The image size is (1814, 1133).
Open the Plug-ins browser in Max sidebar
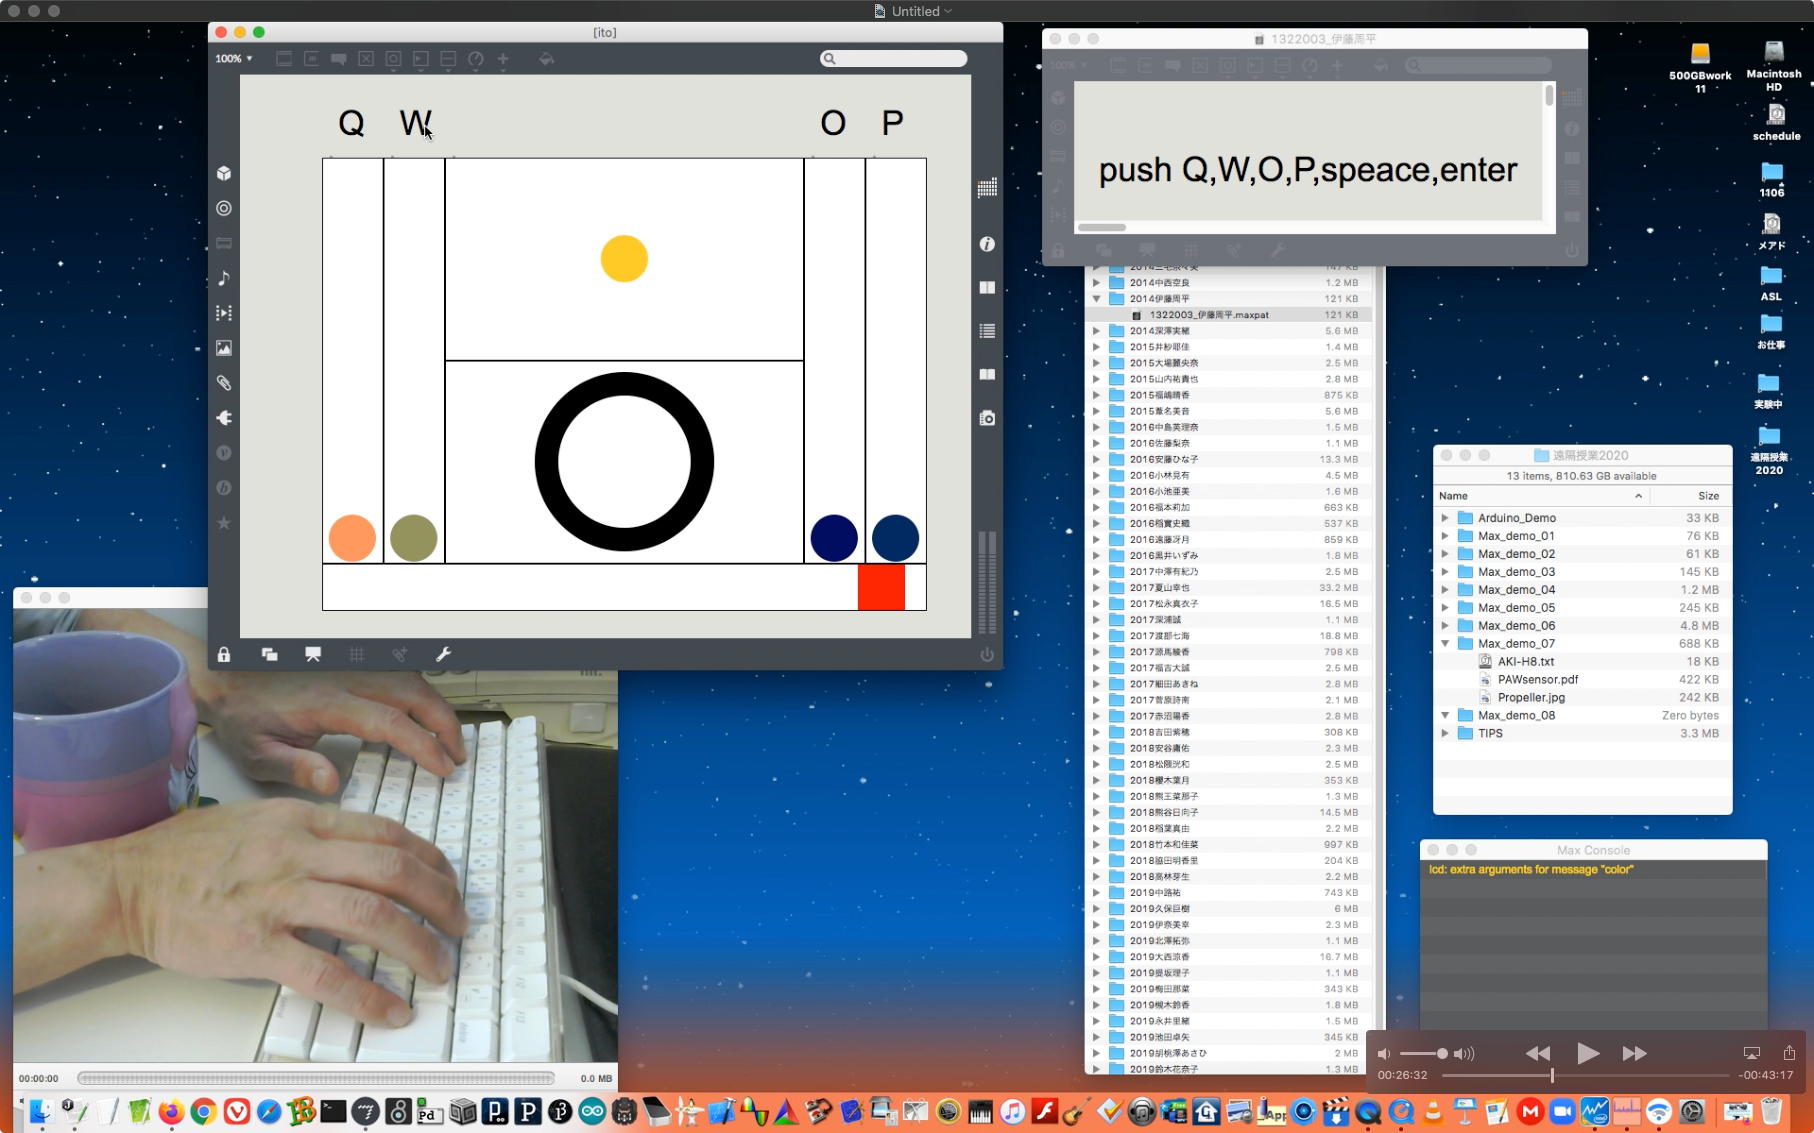[x=224, y=418]
